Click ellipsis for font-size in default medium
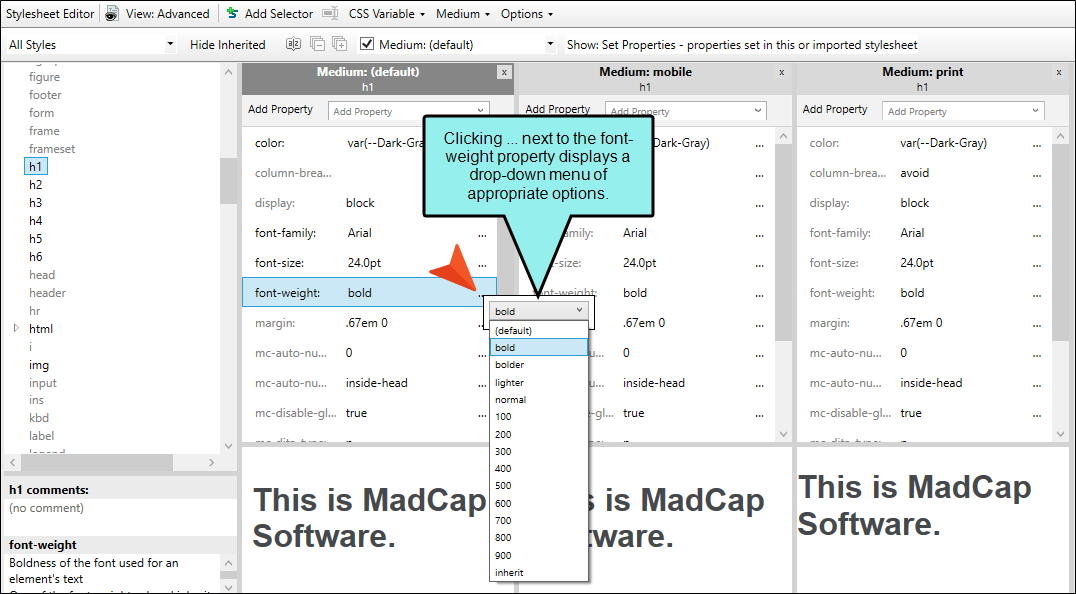Image resolution: width=1076 pixels, height=594 pixels. point(482,265)
